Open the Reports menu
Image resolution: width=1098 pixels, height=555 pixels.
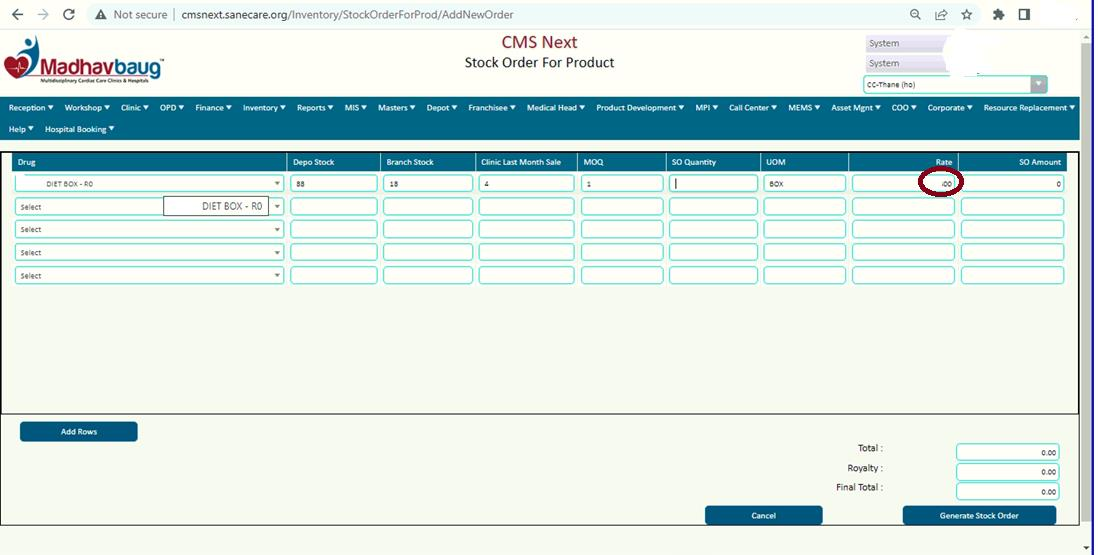315,108
